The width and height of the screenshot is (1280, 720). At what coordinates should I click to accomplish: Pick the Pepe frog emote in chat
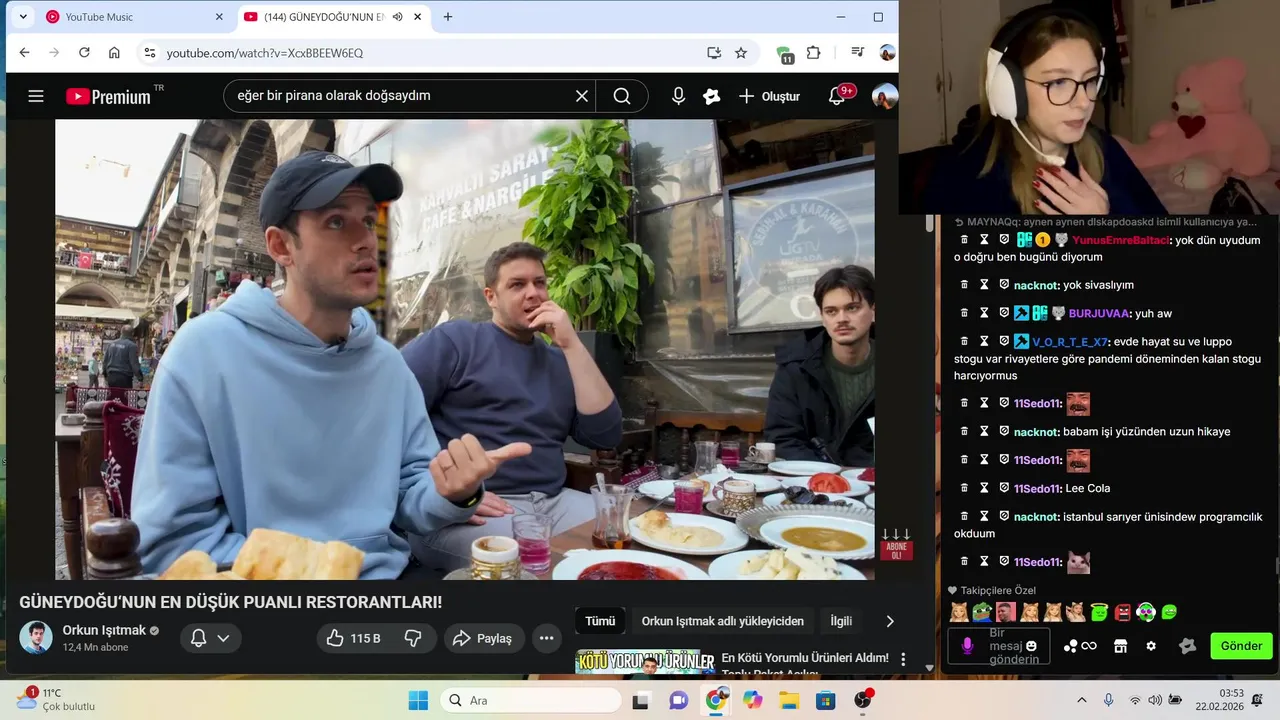tap(981, 612)
